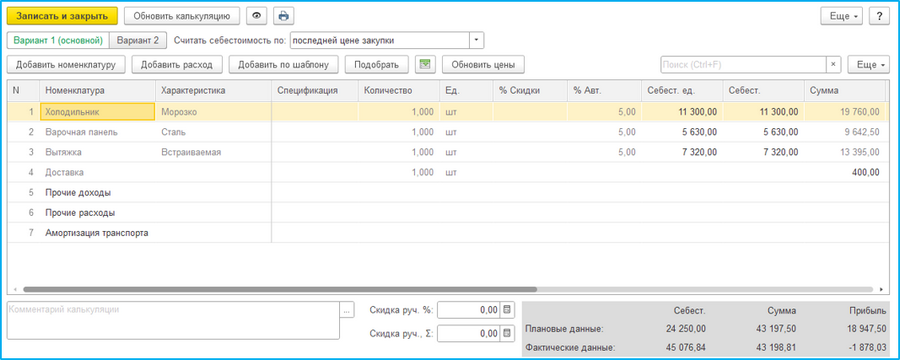Click Обновить цены button
The width and height of the screenshot is (900, 360).
483,64
